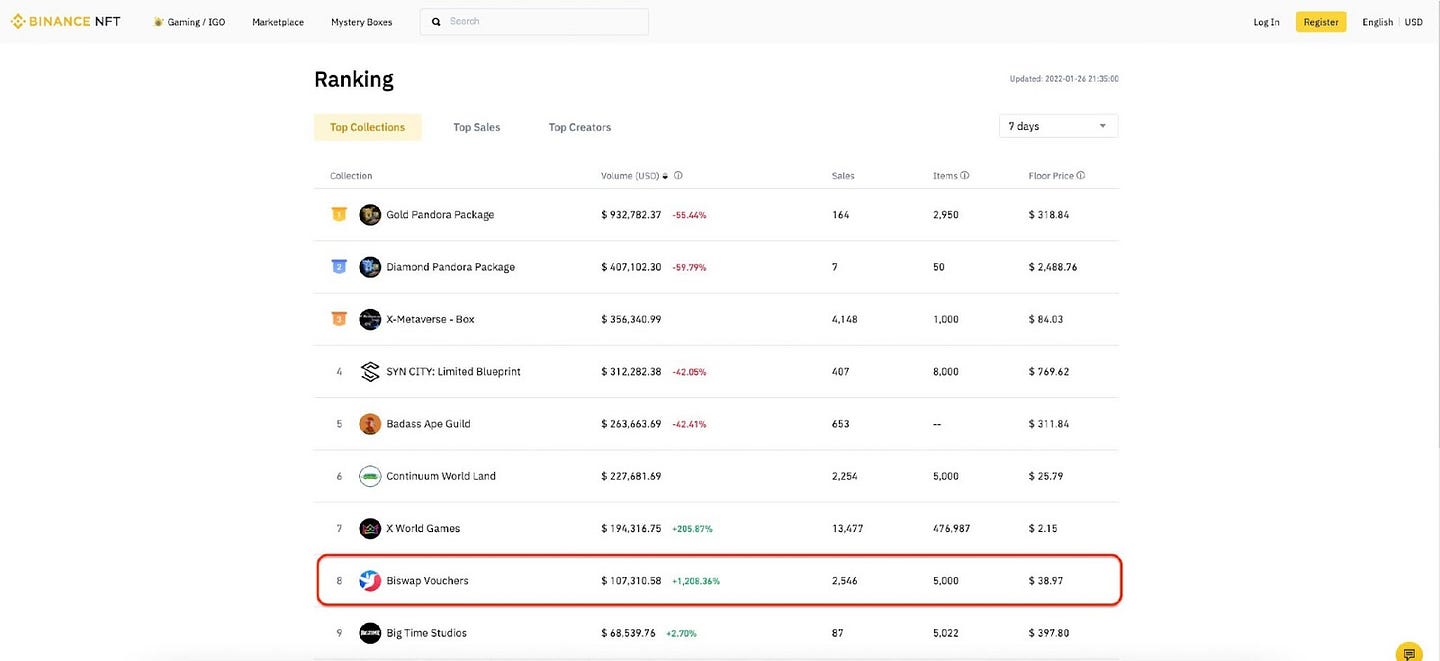This screenshot has width=1440, height=661.
Task: Click the orange rank 3 badge
Action: (x=339, y=319)
